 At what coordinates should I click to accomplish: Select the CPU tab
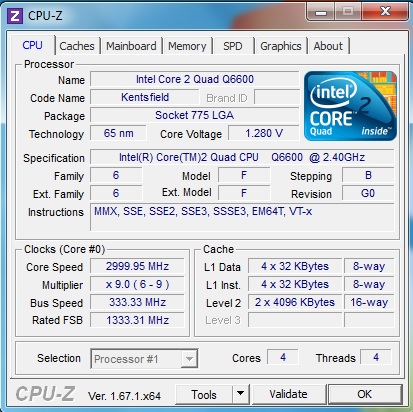click(32, 45)
